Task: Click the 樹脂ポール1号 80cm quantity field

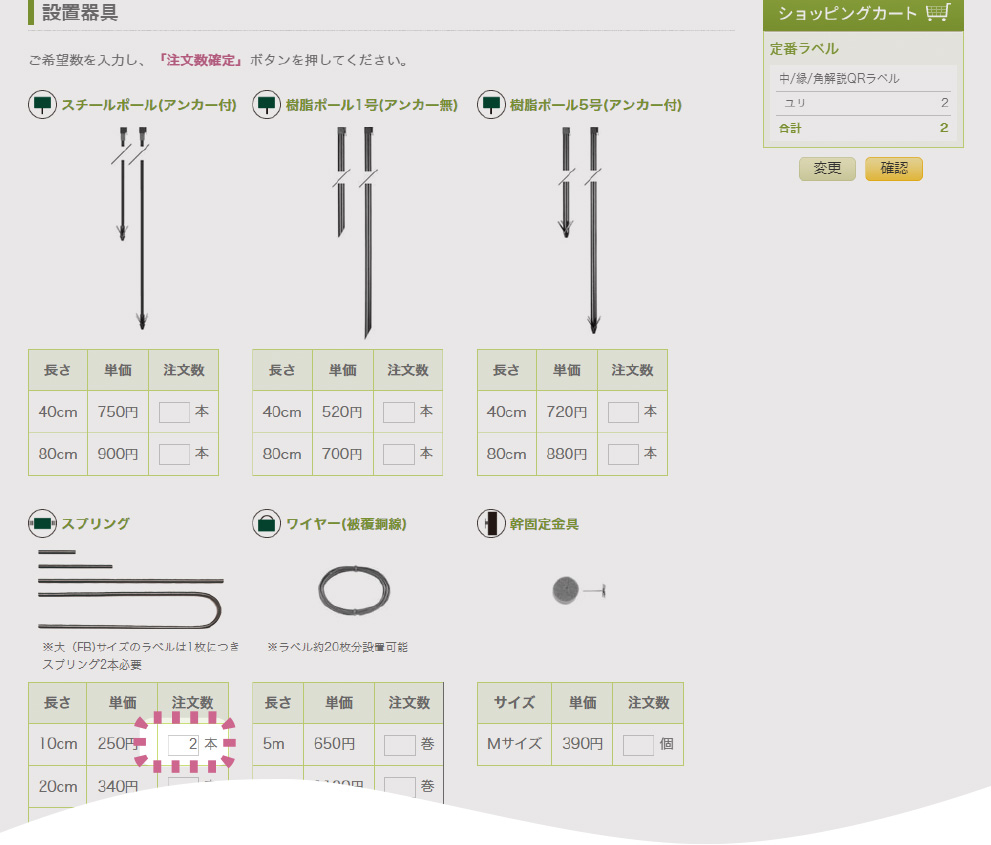Action: 399,453
